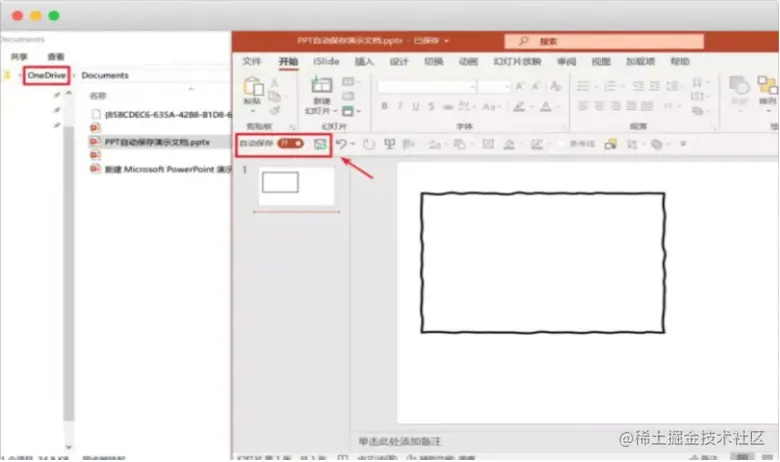Apply Italic formatting

click(x=400, y=106)
